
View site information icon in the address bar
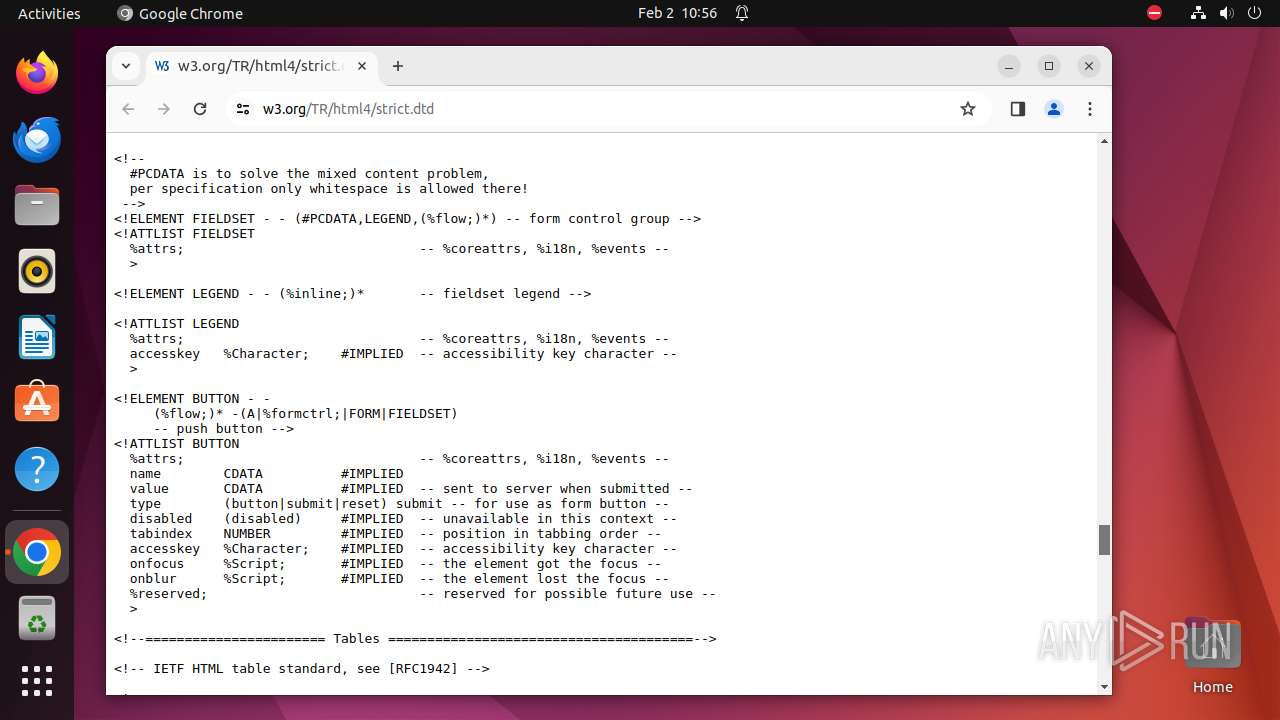[x=243, y=109]
